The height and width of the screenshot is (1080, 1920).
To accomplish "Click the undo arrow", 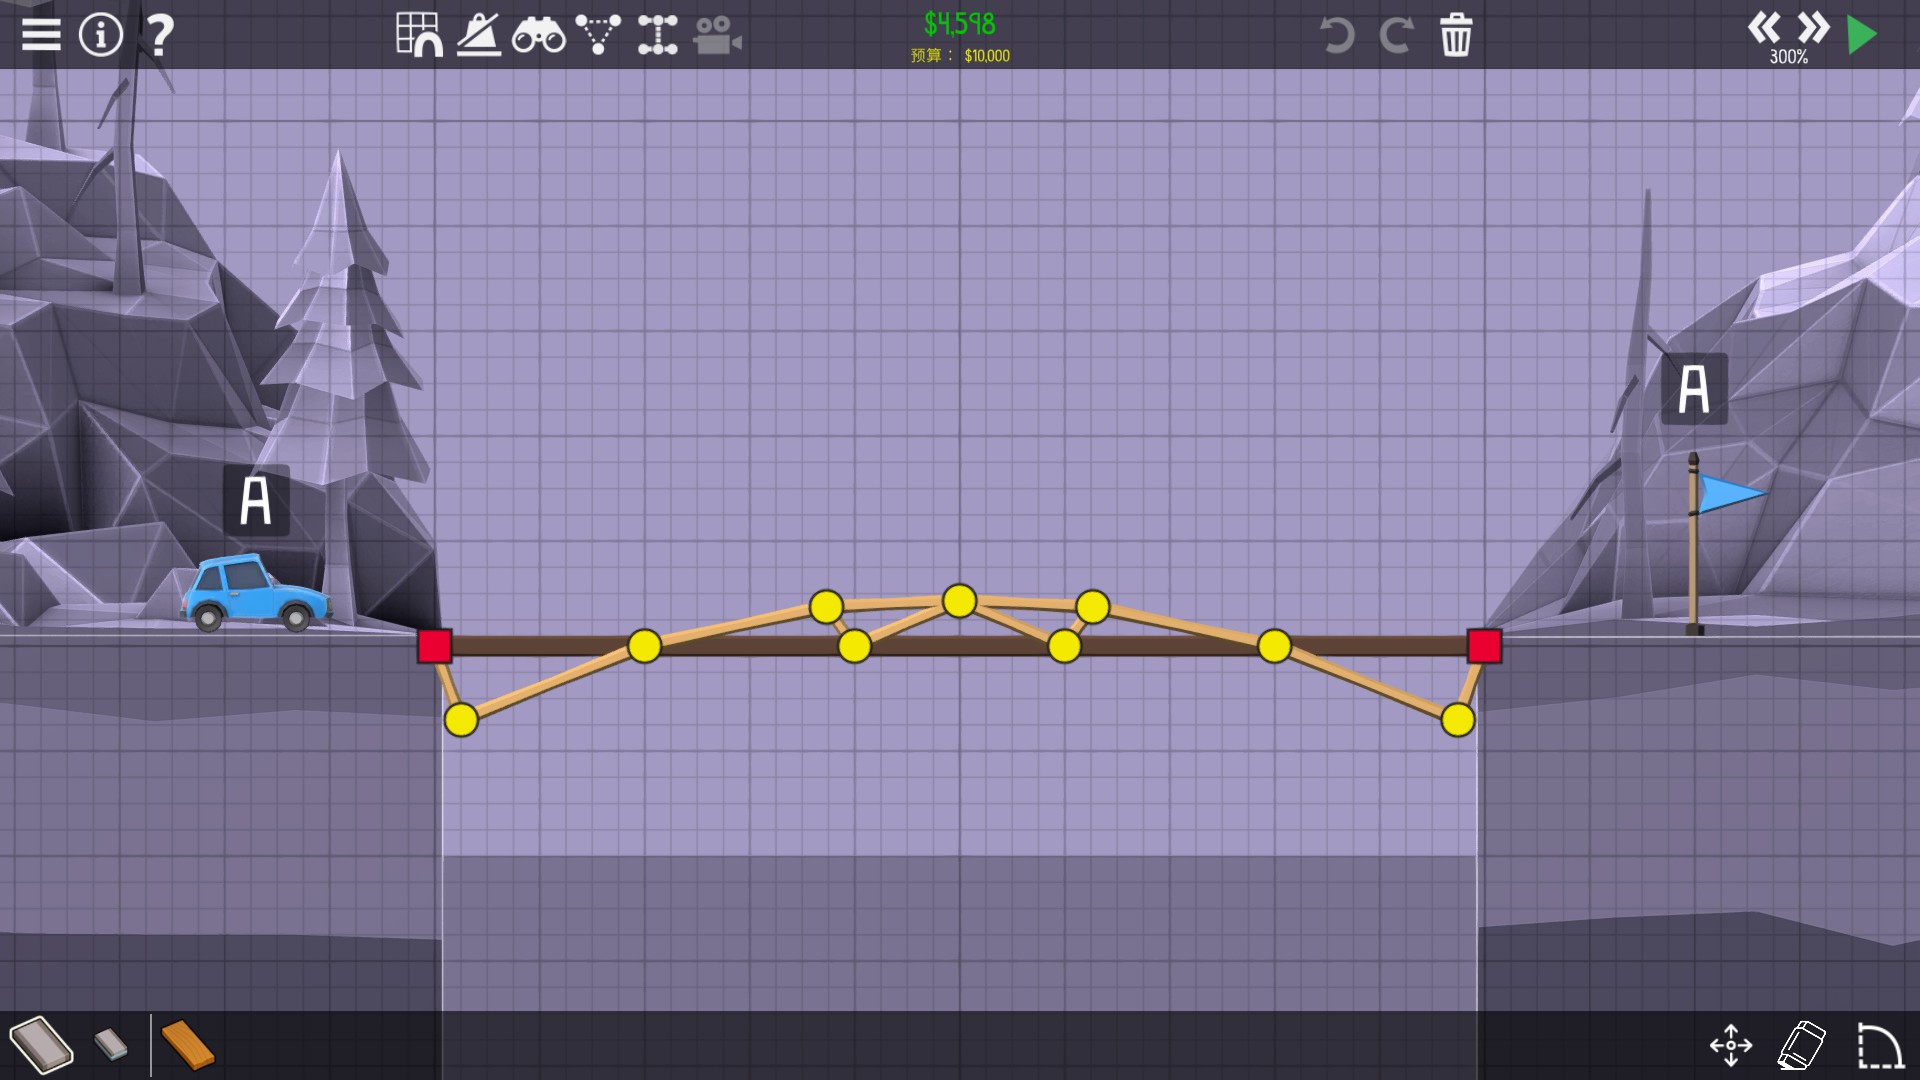I will click(1336, 36).
